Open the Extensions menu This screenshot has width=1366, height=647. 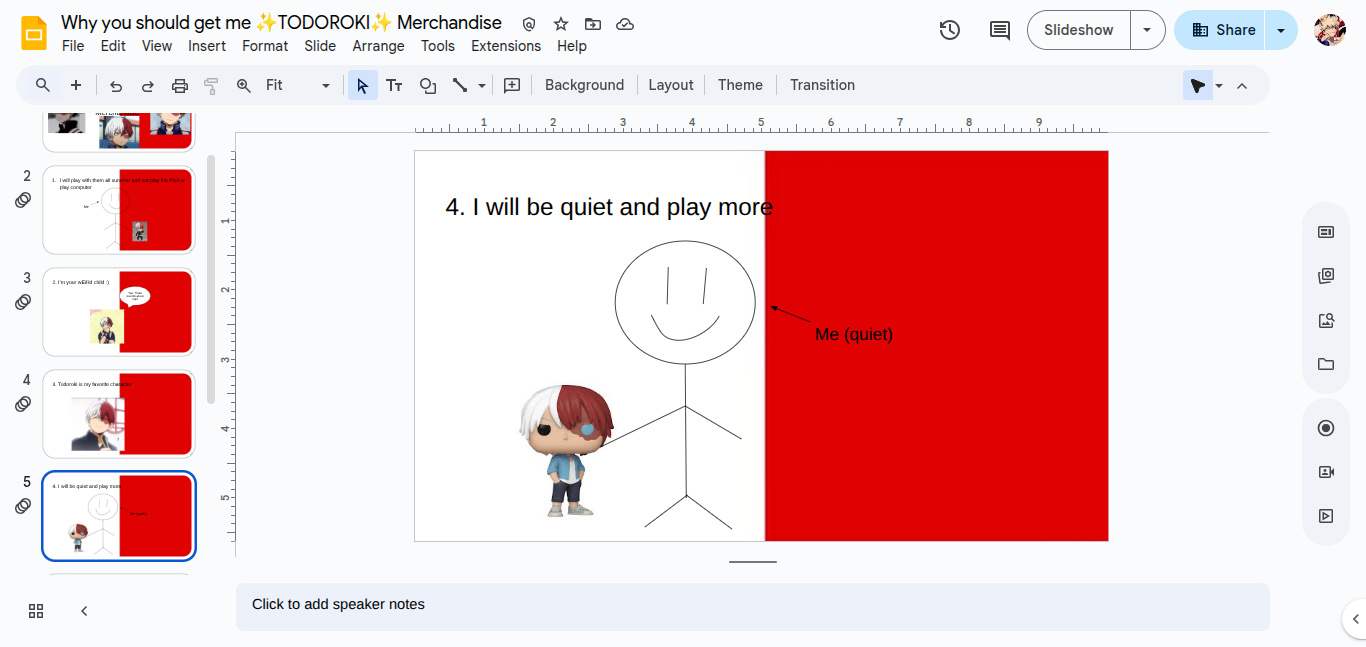(506, 46)
